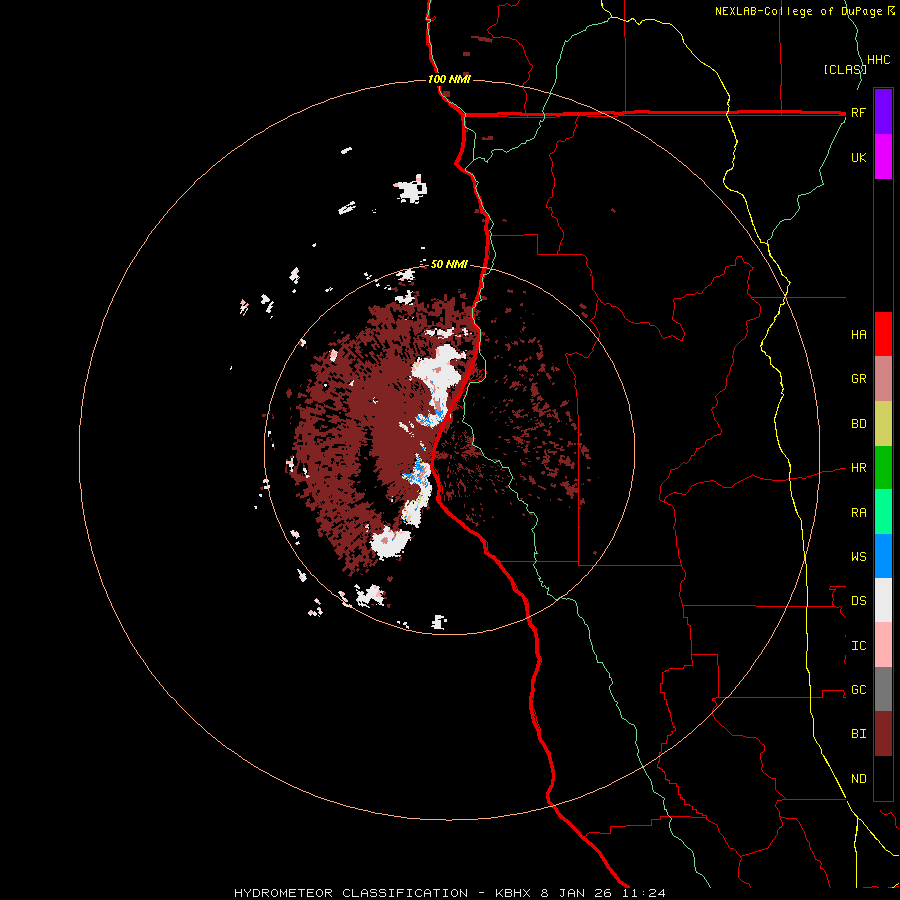This screenshot has width=900, height=900.
Task: Click the RA light green swatch
Action: (x=883, y=512)
